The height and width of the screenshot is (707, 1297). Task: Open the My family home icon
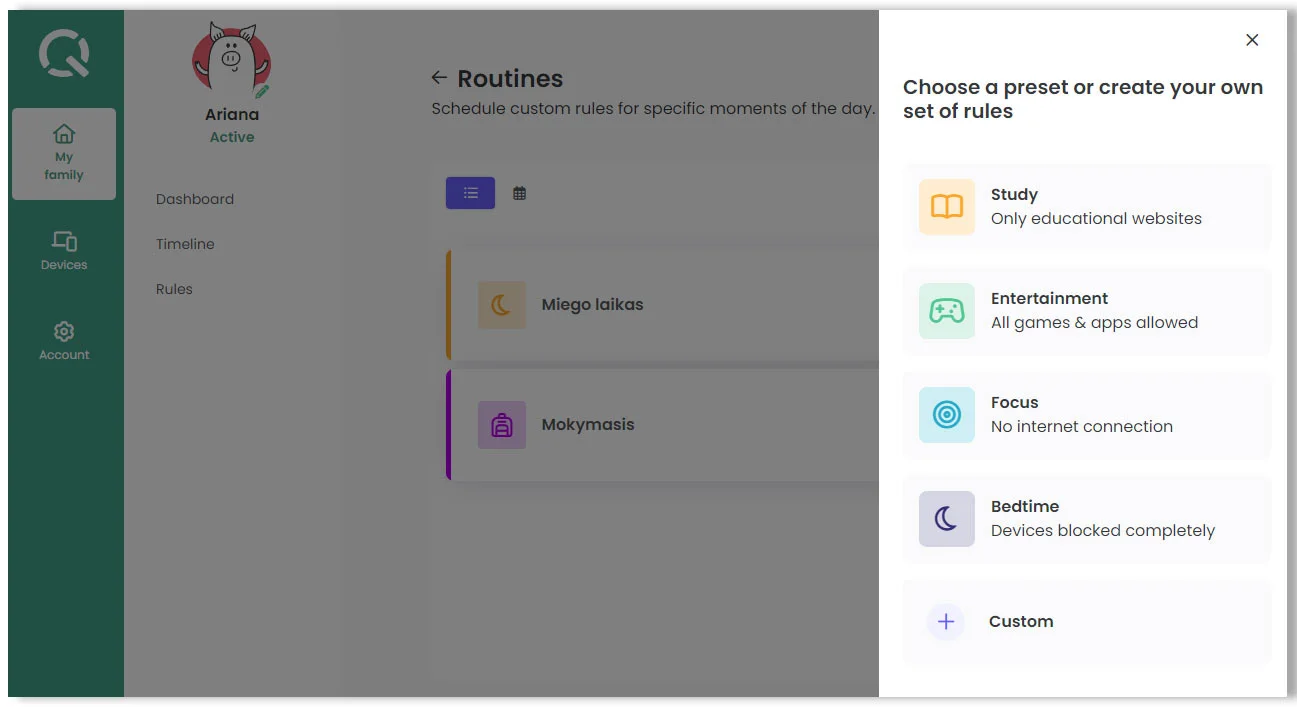point(64,134)
